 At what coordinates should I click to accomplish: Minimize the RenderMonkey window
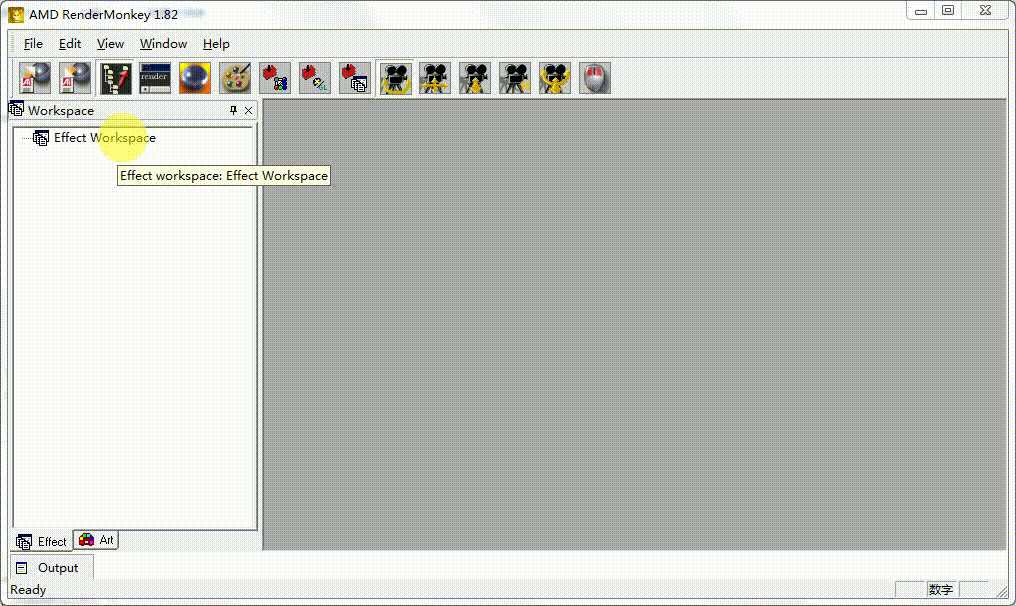tap(921, 11)
